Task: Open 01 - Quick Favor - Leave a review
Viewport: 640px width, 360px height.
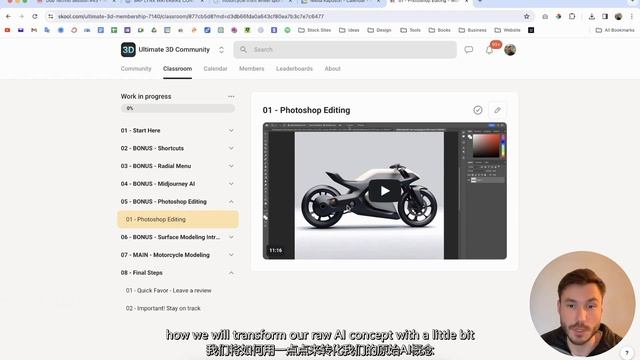Action: pyautogui.click(x=169, y=291)
